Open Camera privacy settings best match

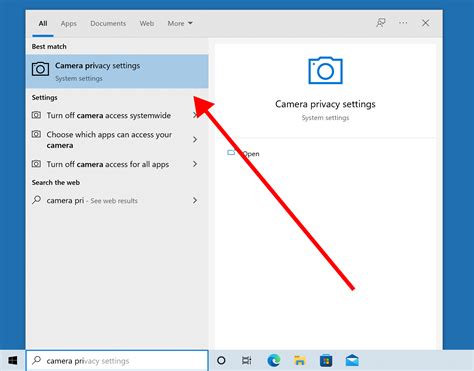(x=117, y=71)
